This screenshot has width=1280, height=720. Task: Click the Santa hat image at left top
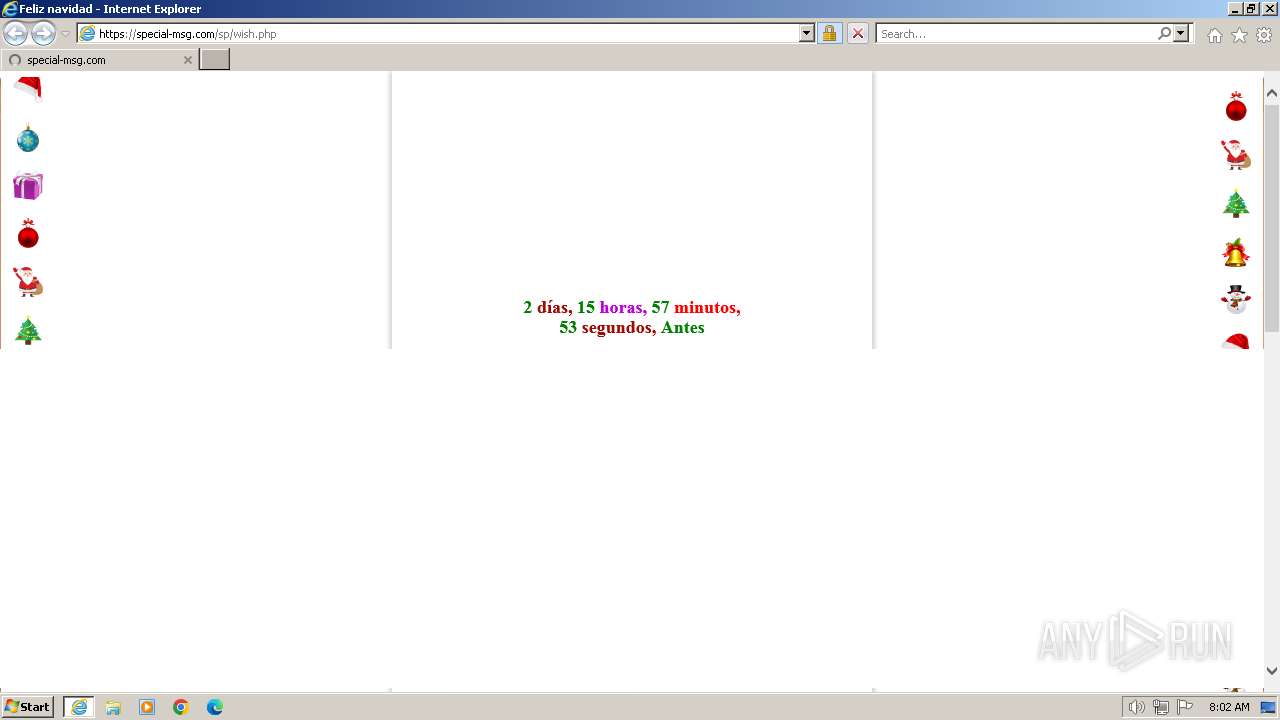28,88
